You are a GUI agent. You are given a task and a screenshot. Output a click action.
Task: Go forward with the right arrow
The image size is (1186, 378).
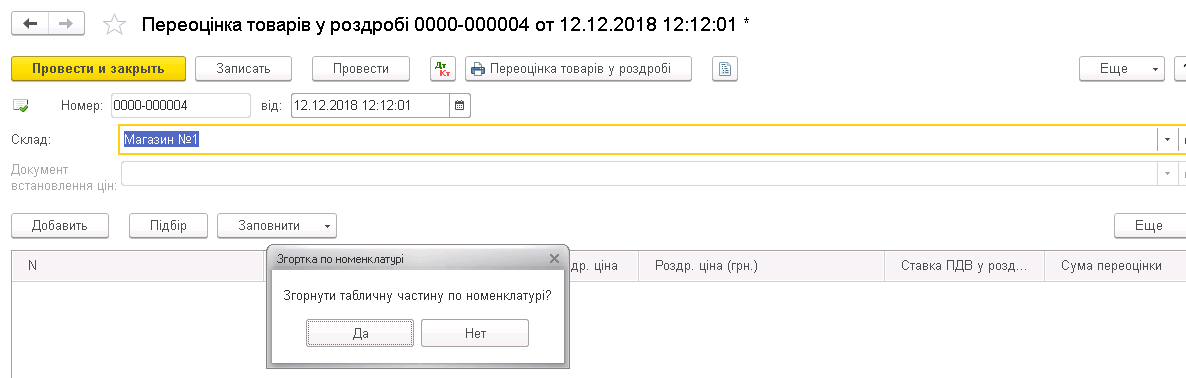pyautogui.click(x=66, y=23)
